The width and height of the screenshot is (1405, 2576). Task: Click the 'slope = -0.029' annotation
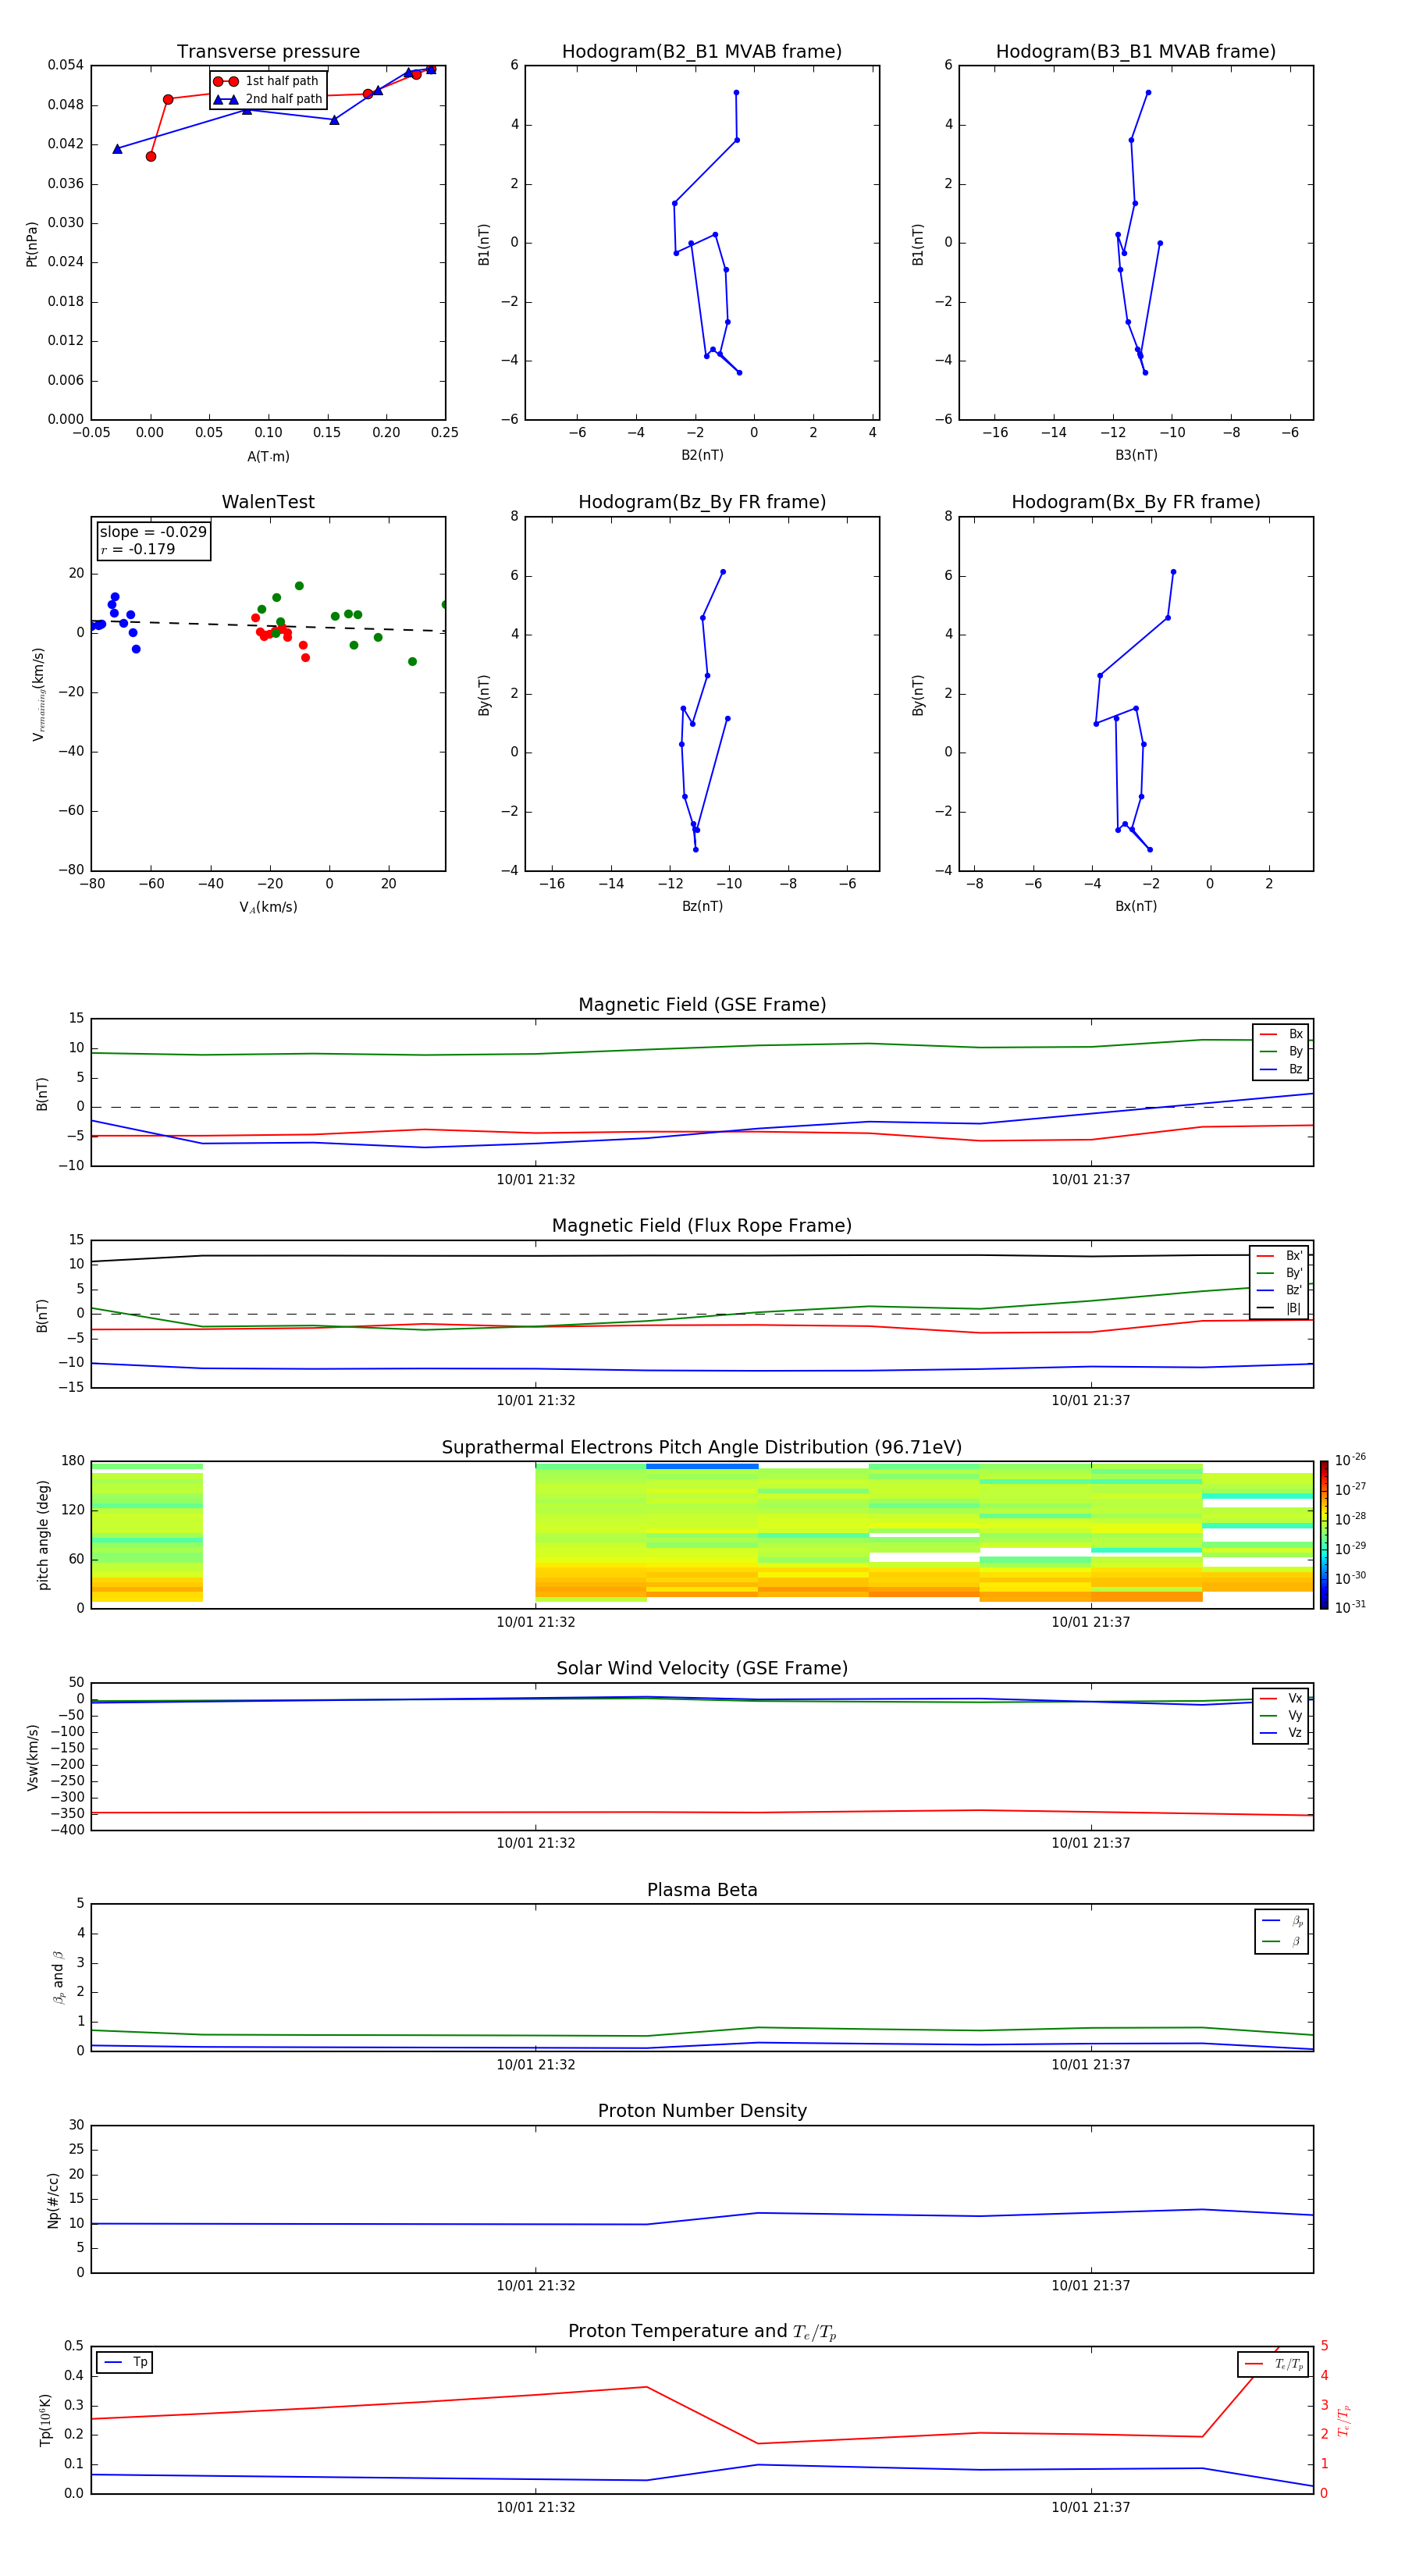coord(153,532)
